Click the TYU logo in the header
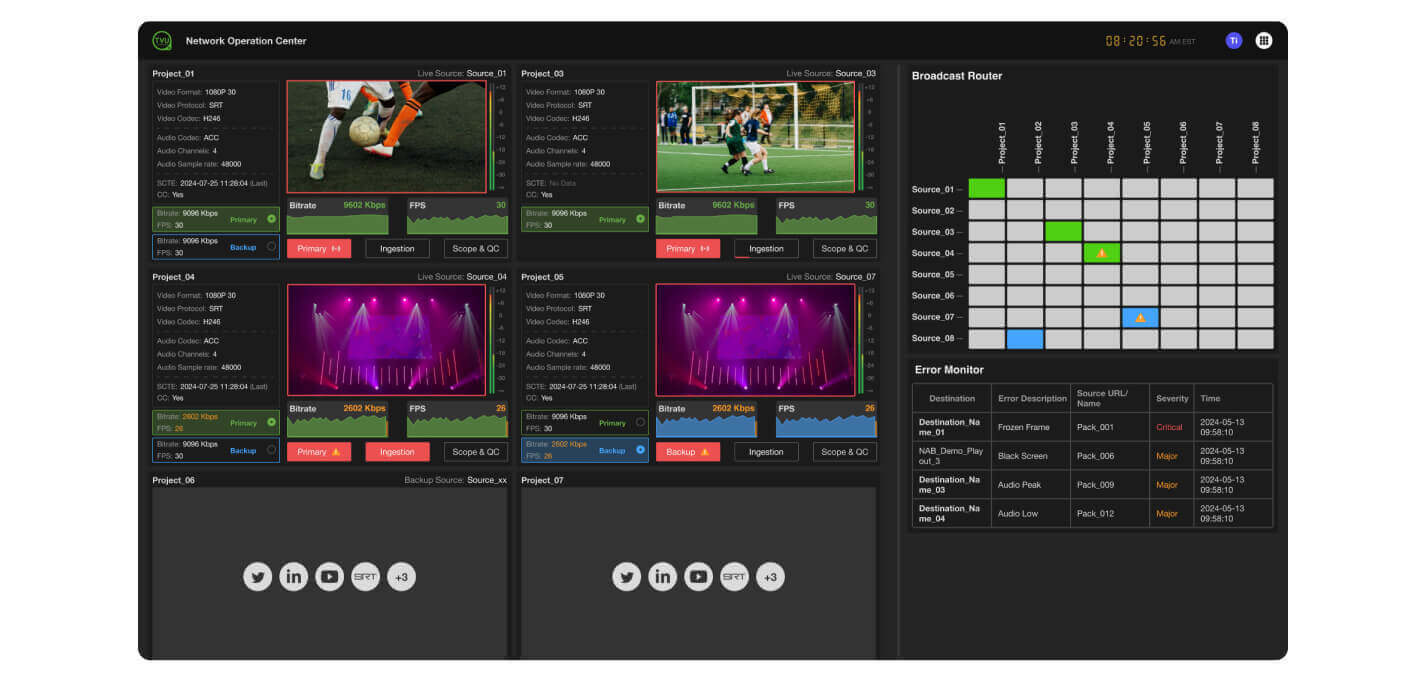The image size is (1426, 681). (x=162, y=40)
